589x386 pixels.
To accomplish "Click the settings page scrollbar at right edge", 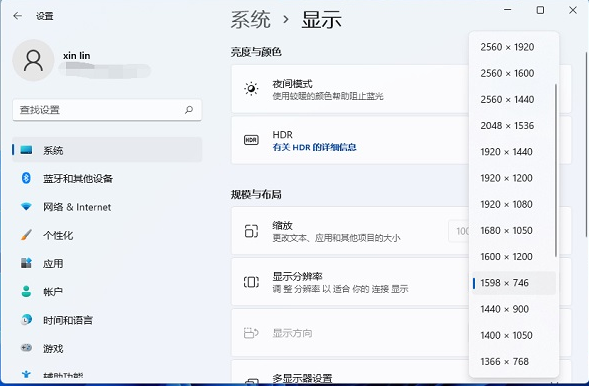I will [587, 145].
